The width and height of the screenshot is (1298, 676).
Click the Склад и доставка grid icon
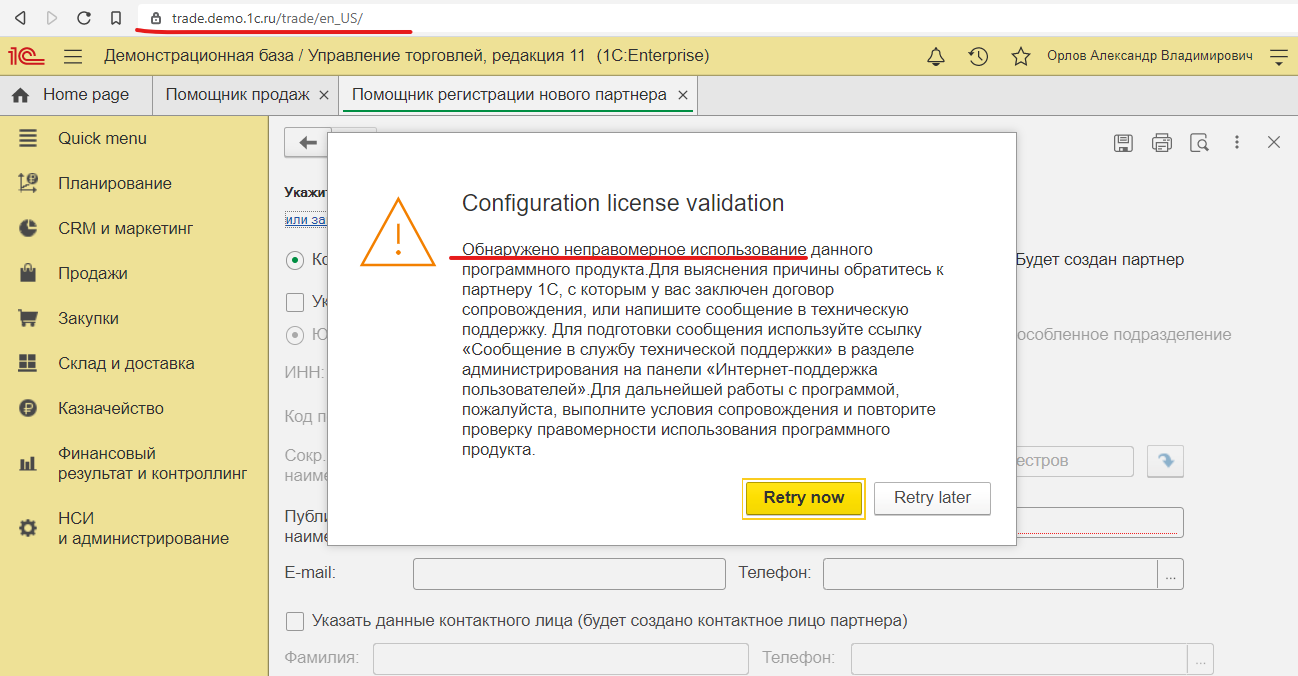click(x=27, y=363)
